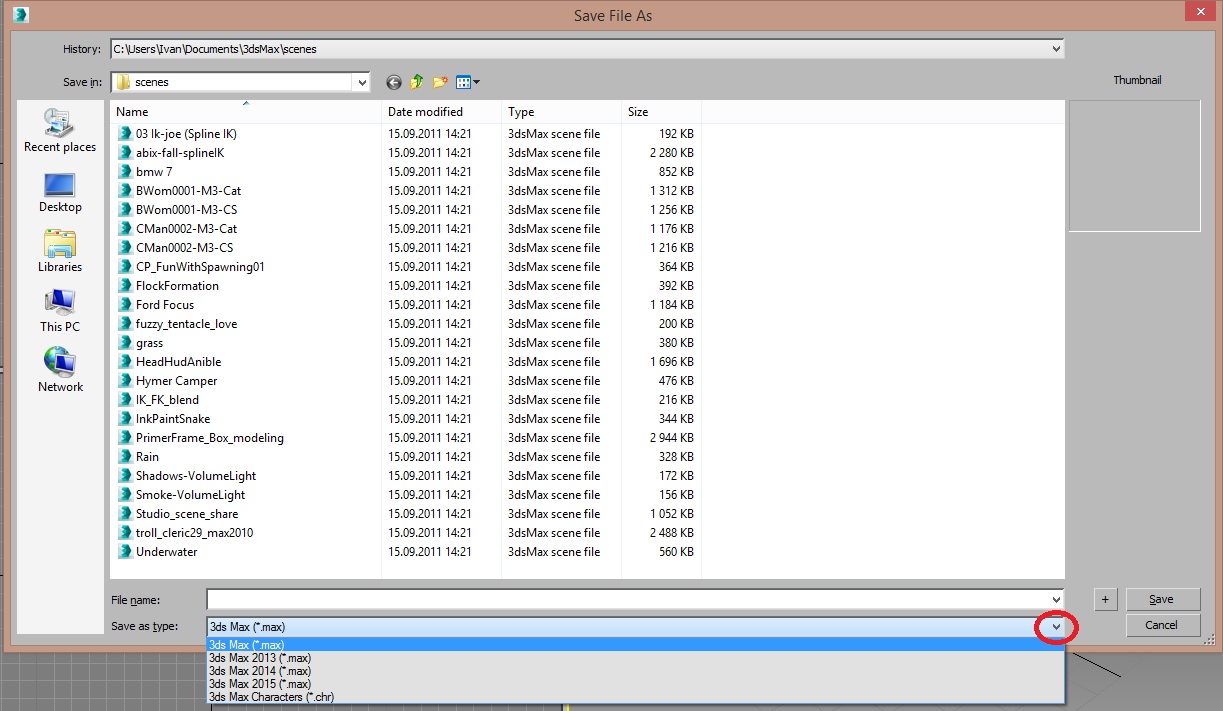Select the scene file icon for bmw 7
Viewport: 1223px width, 711px height.
point(125,172)
